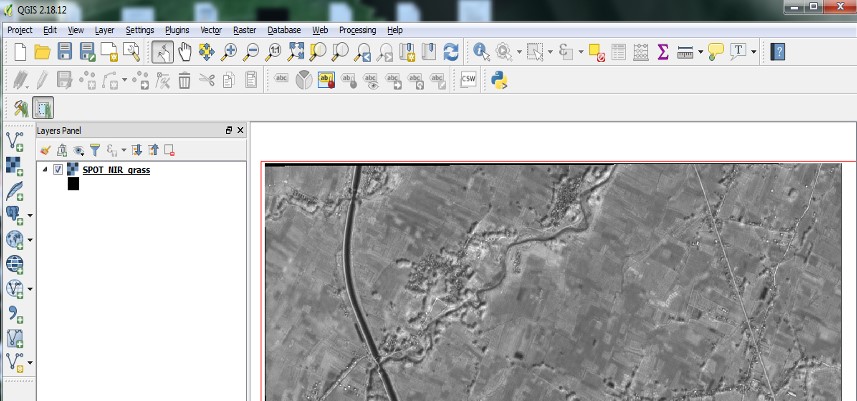Open Manage Layer Visibility eye menu

(x=79, y=150)
